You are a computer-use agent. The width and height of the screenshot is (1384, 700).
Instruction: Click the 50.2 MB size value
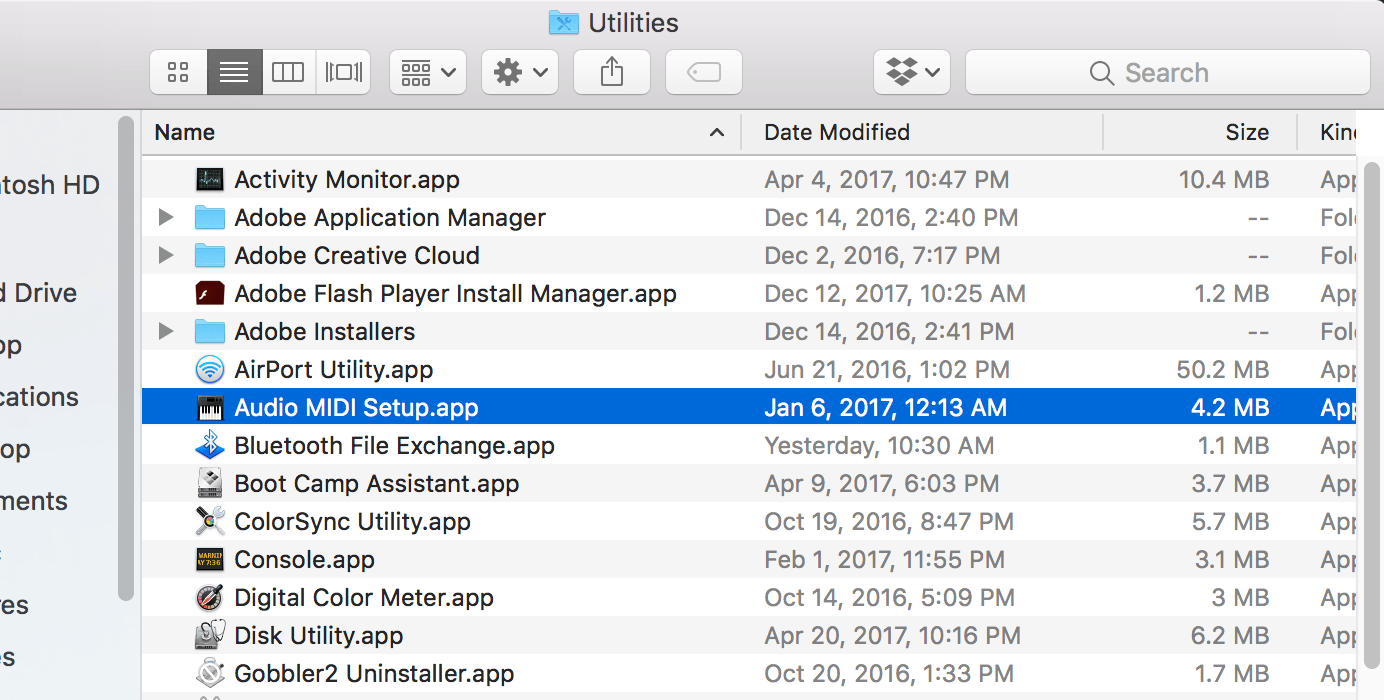(x=1223, y=370)
